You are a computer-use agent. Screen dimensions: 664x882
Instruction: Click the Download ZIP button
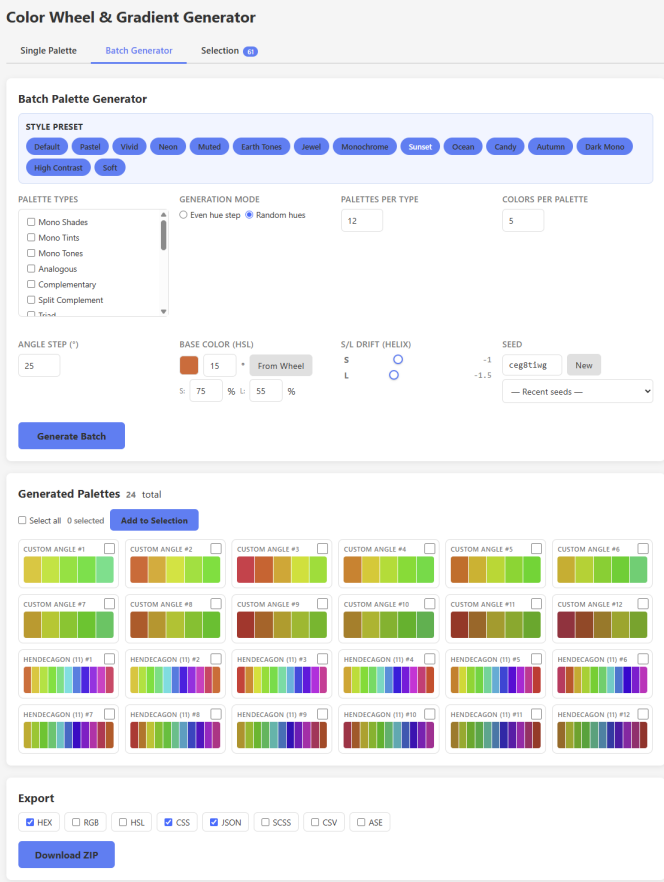[66, 855]
